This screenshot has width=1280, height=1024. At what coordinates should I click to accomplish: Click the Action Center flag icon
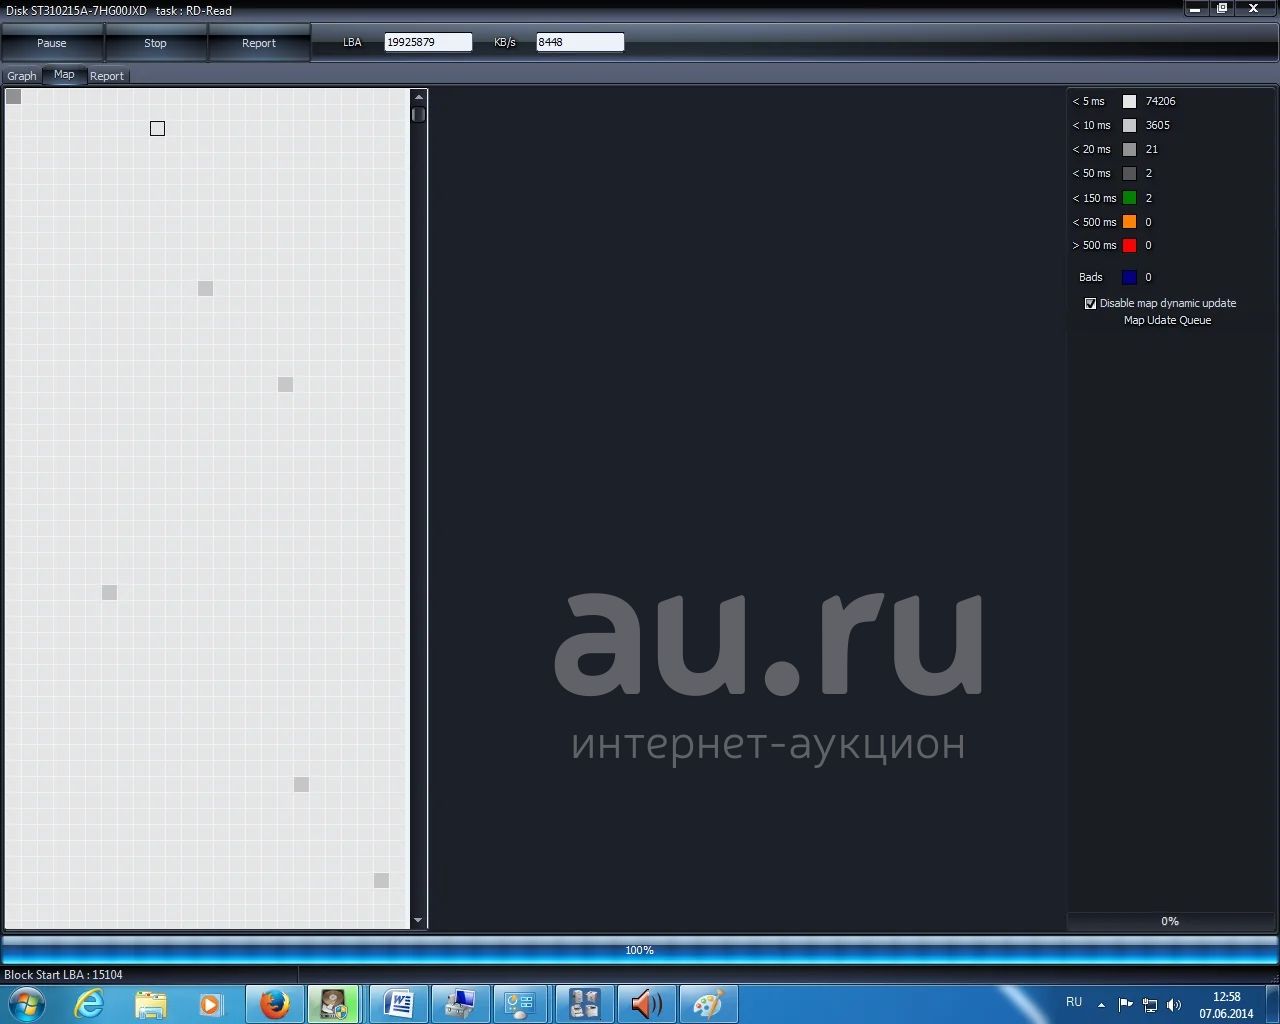coord(1126,1005)
